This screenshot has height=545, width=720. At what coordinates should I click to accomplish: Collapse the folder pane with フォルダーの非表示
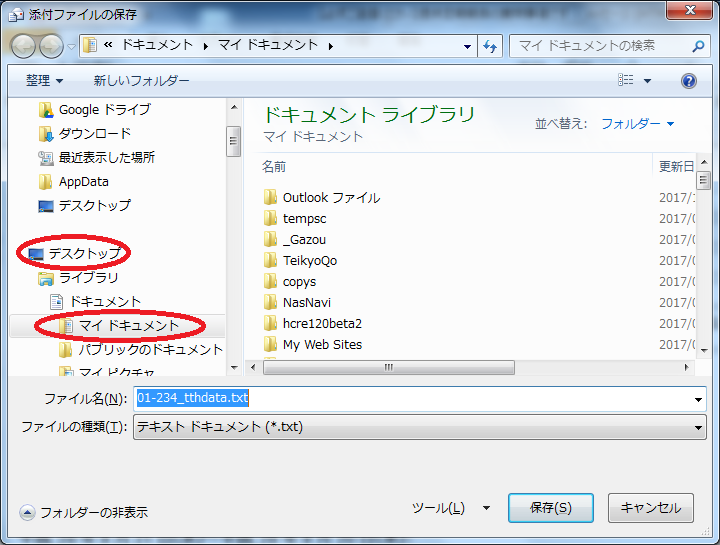coord(84,512)
